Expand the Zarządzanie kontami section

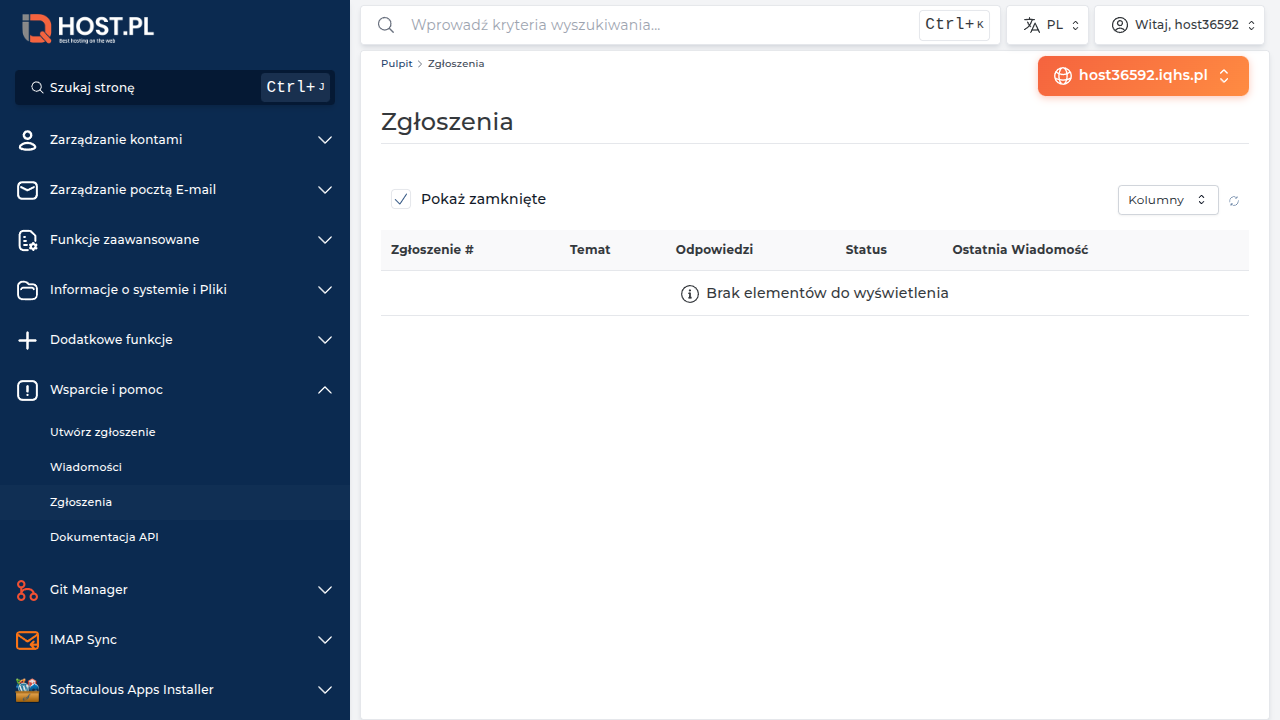[325, 140]
